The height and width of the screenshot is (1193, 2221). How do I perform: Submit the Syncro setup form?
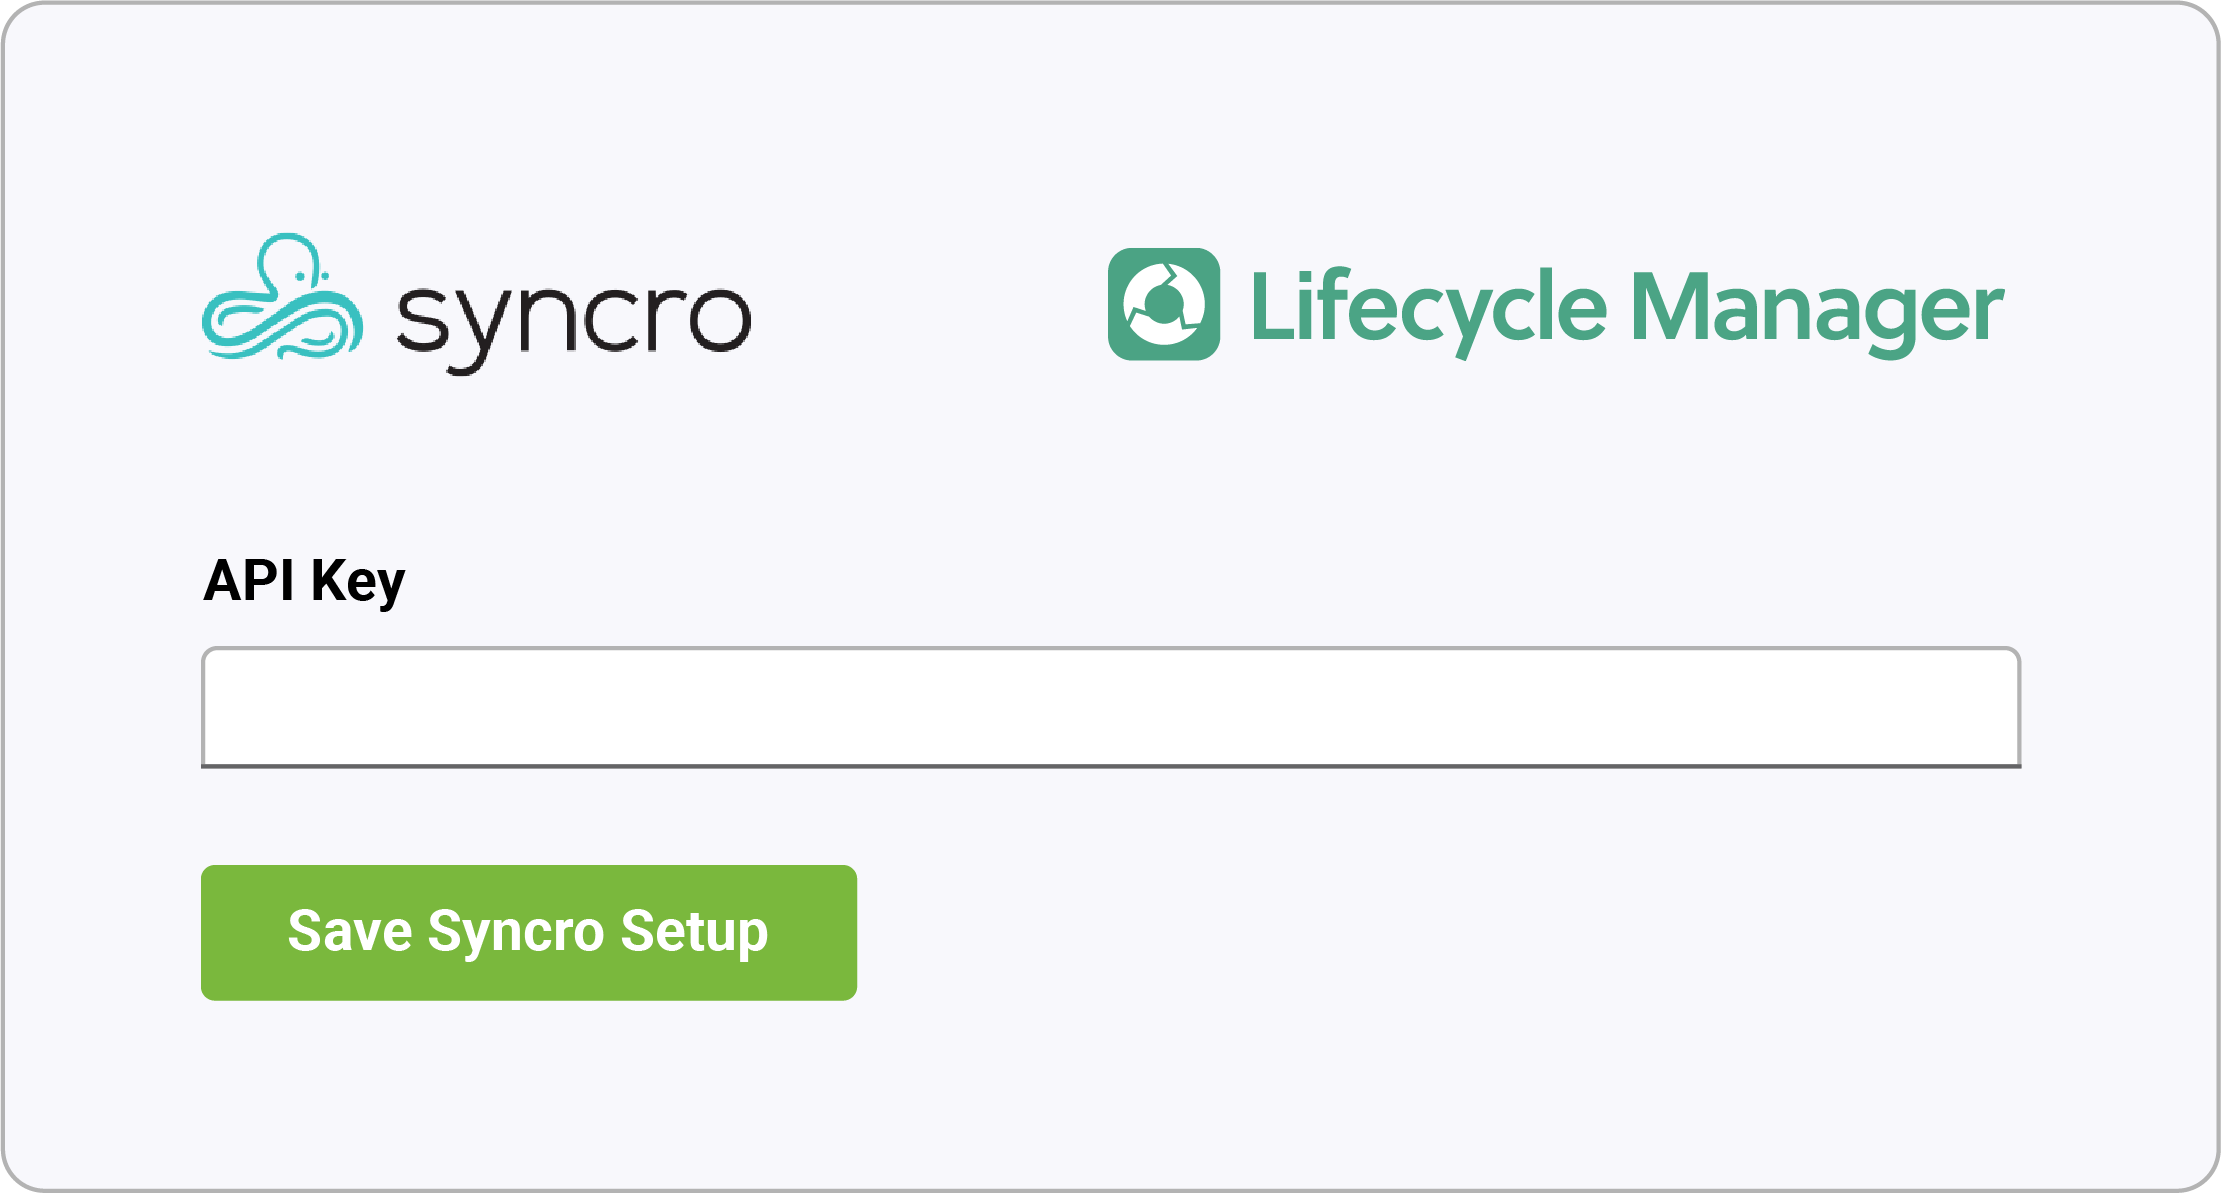[528, 932]
